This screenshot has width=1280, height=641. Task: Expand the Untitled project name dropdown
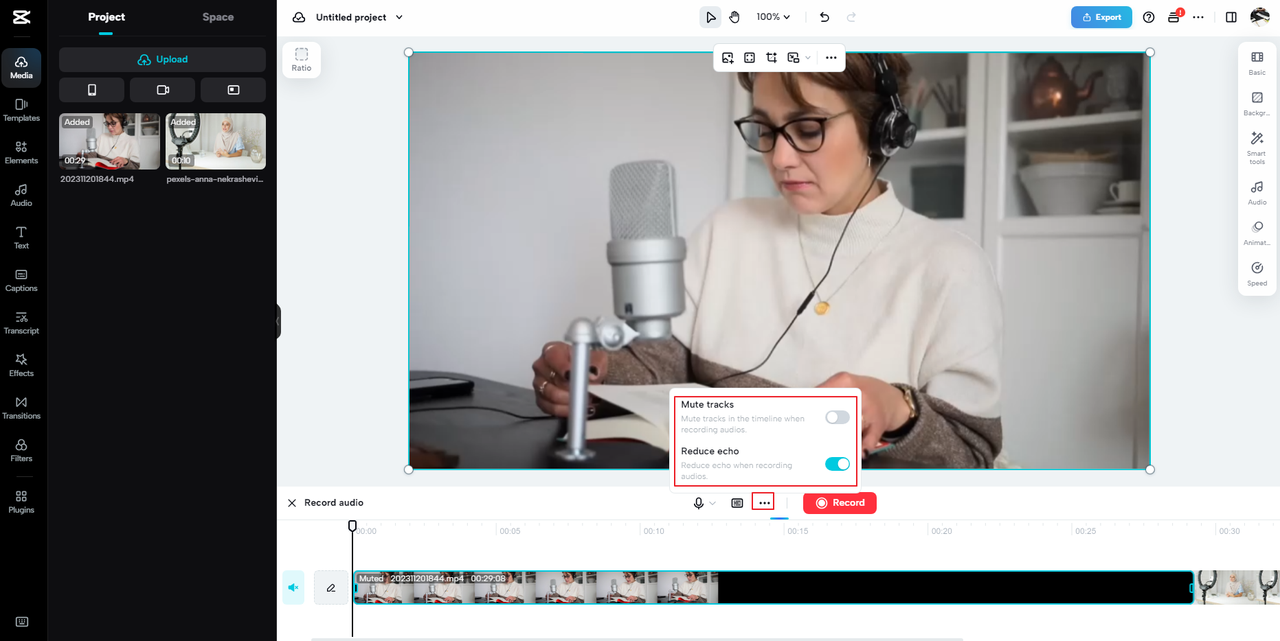tap(400, 17)
